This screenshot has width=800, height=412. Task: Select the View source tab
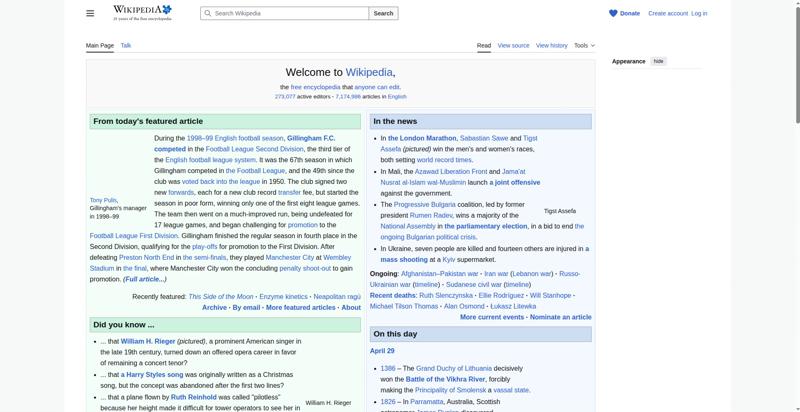pyautogui.click(x=513, y=45)
